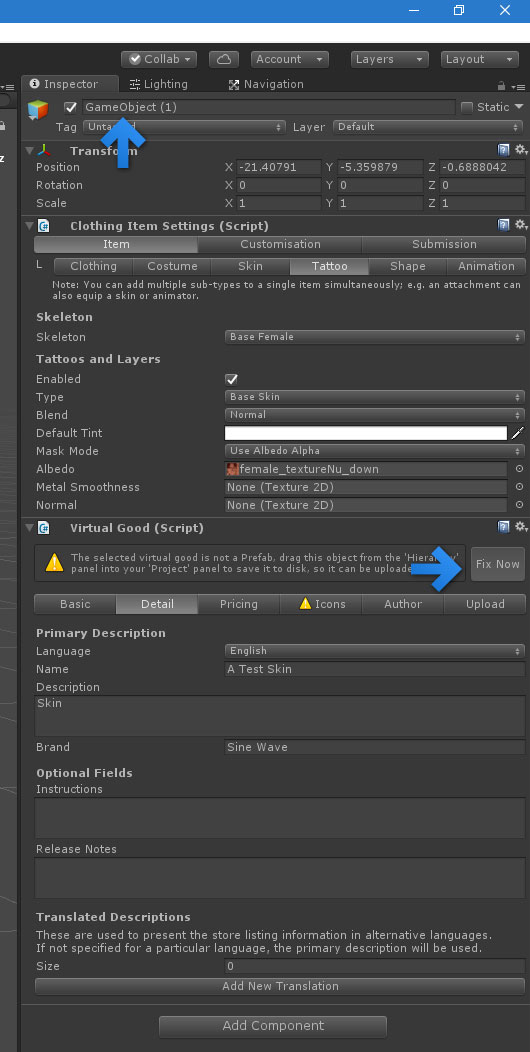Click the Position X value field
The height and width of the screenshot is (1052, 530).
278,167
